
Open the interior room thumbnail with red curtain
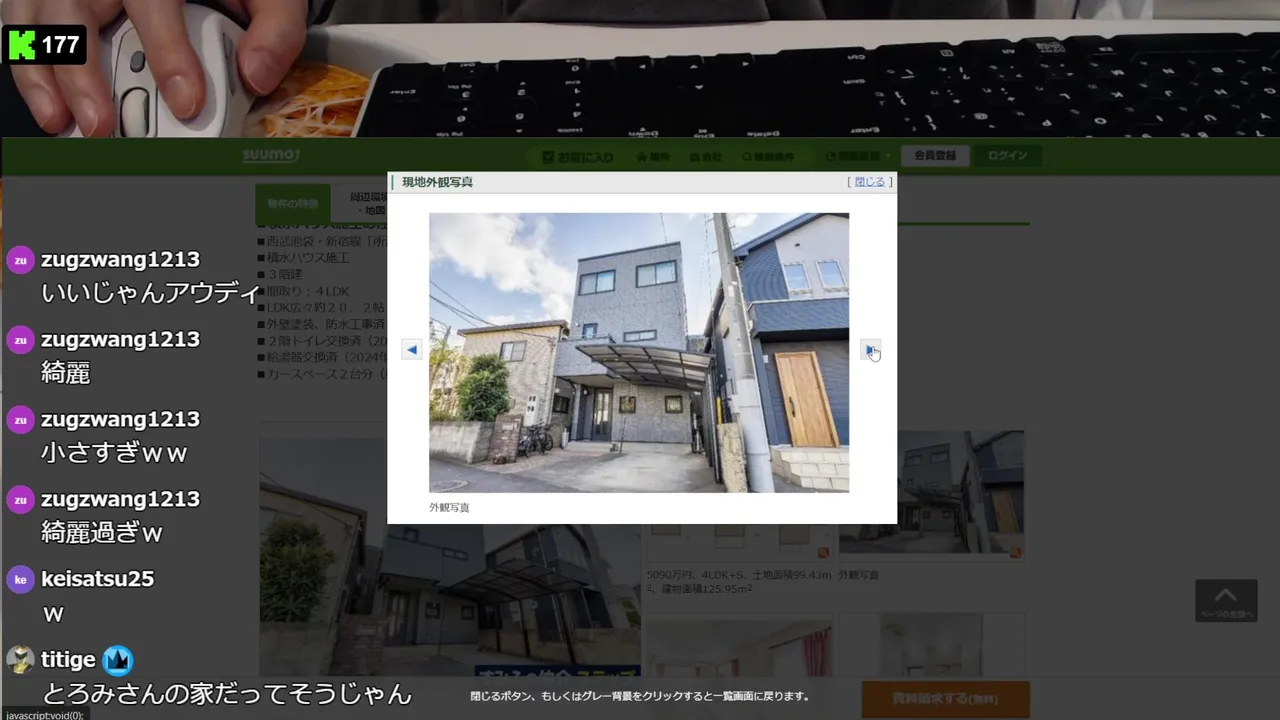tap(738, 646)
